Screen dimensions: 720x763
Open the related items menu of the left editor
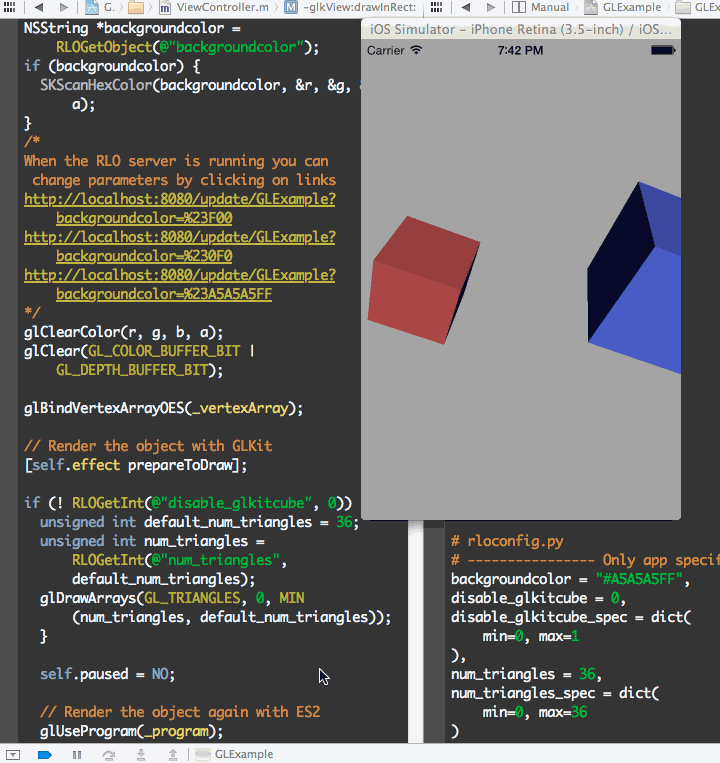[9, 7]
